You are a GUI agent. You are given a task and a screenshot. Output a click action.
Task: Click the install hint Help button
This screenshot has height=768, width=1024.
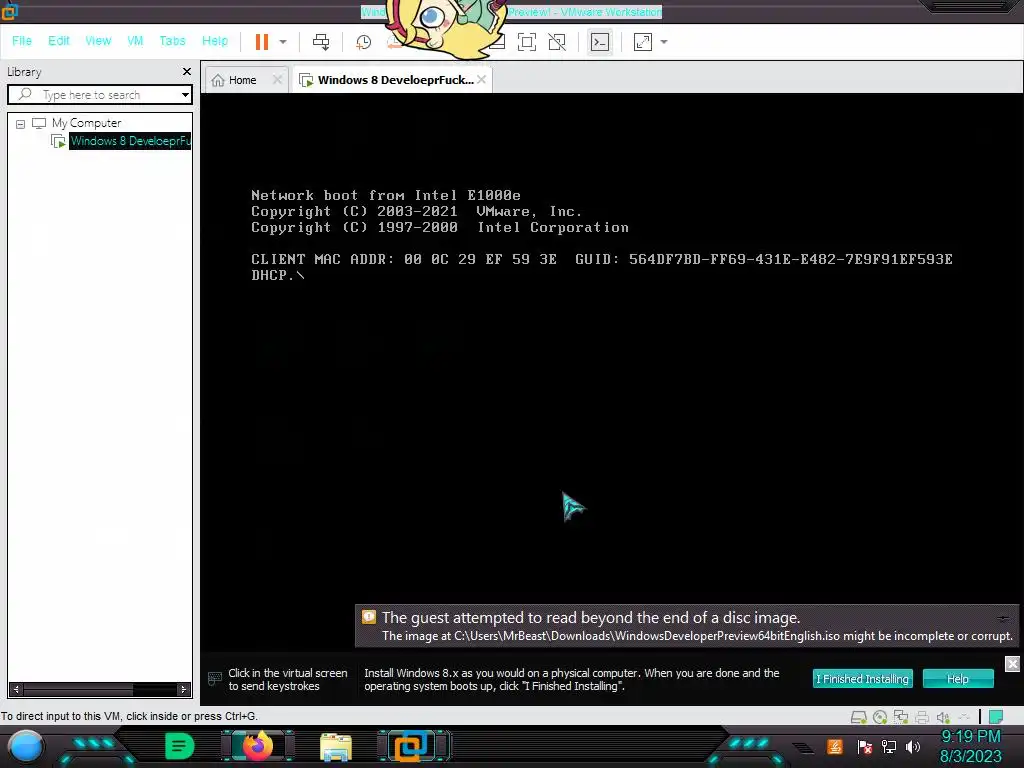coord(958,679)
